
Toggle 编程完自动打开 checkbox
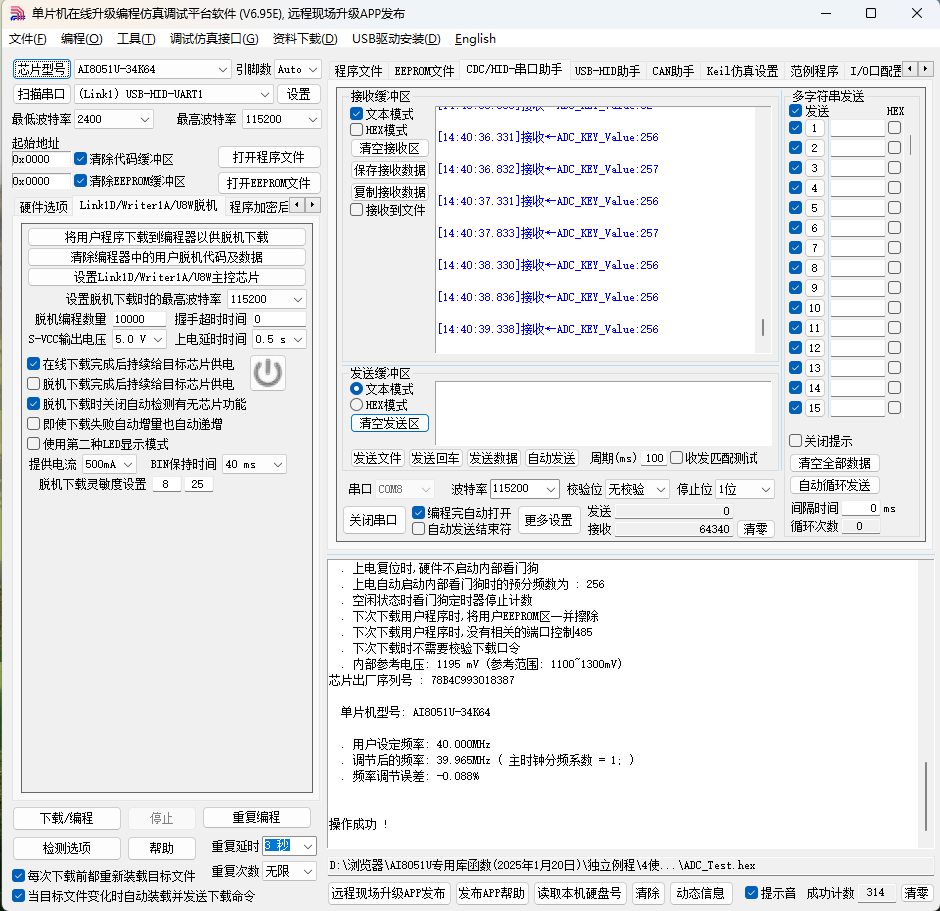pos(418,512)
